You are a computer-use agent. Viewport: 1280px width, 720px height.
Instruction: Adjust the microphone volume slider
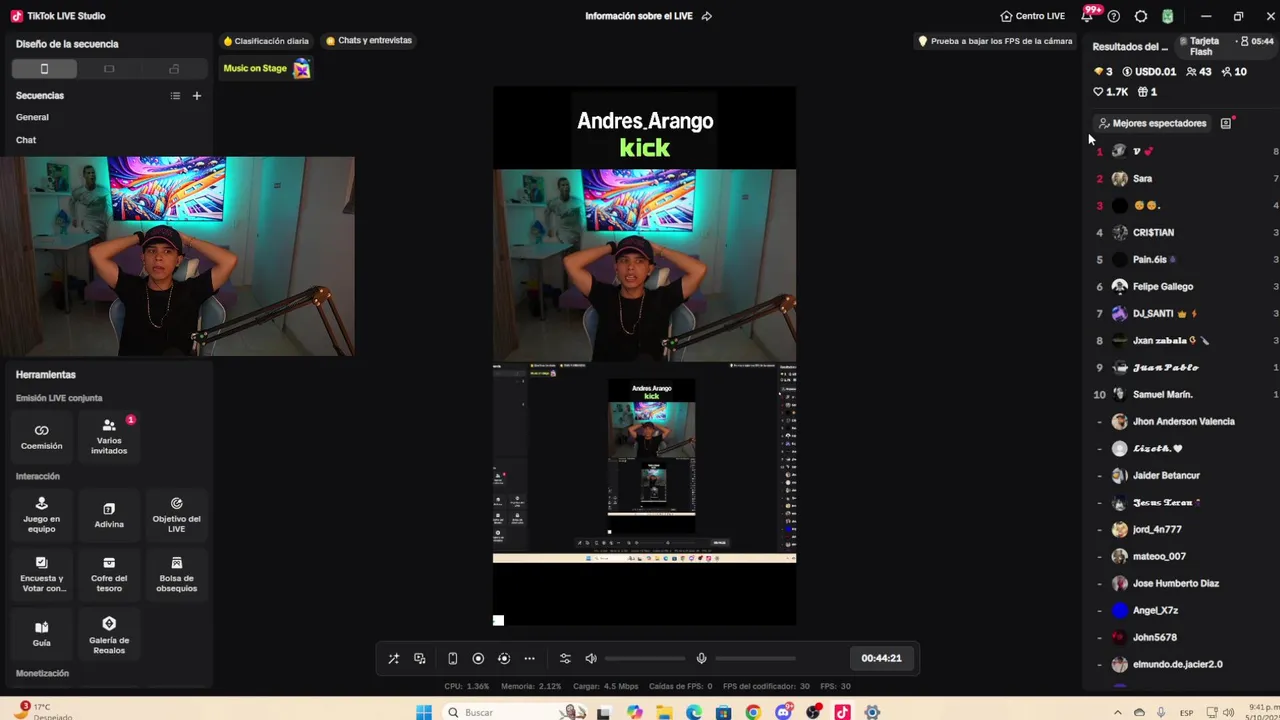[x=756, y=658]
